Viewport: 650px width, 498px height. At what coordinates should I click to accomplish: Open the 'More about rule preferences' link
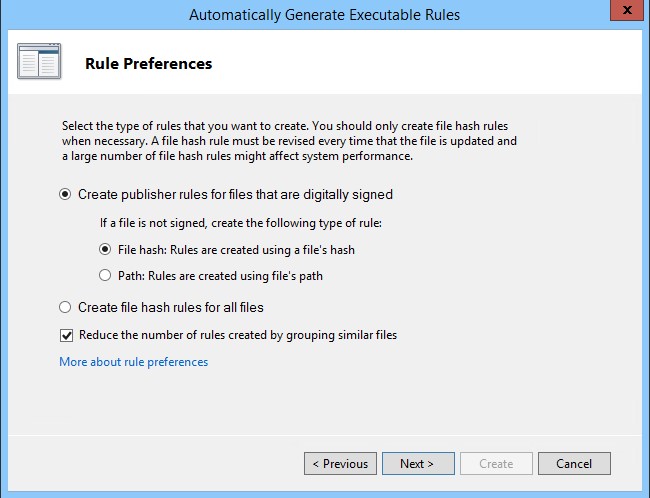click(x=134, y=362)
